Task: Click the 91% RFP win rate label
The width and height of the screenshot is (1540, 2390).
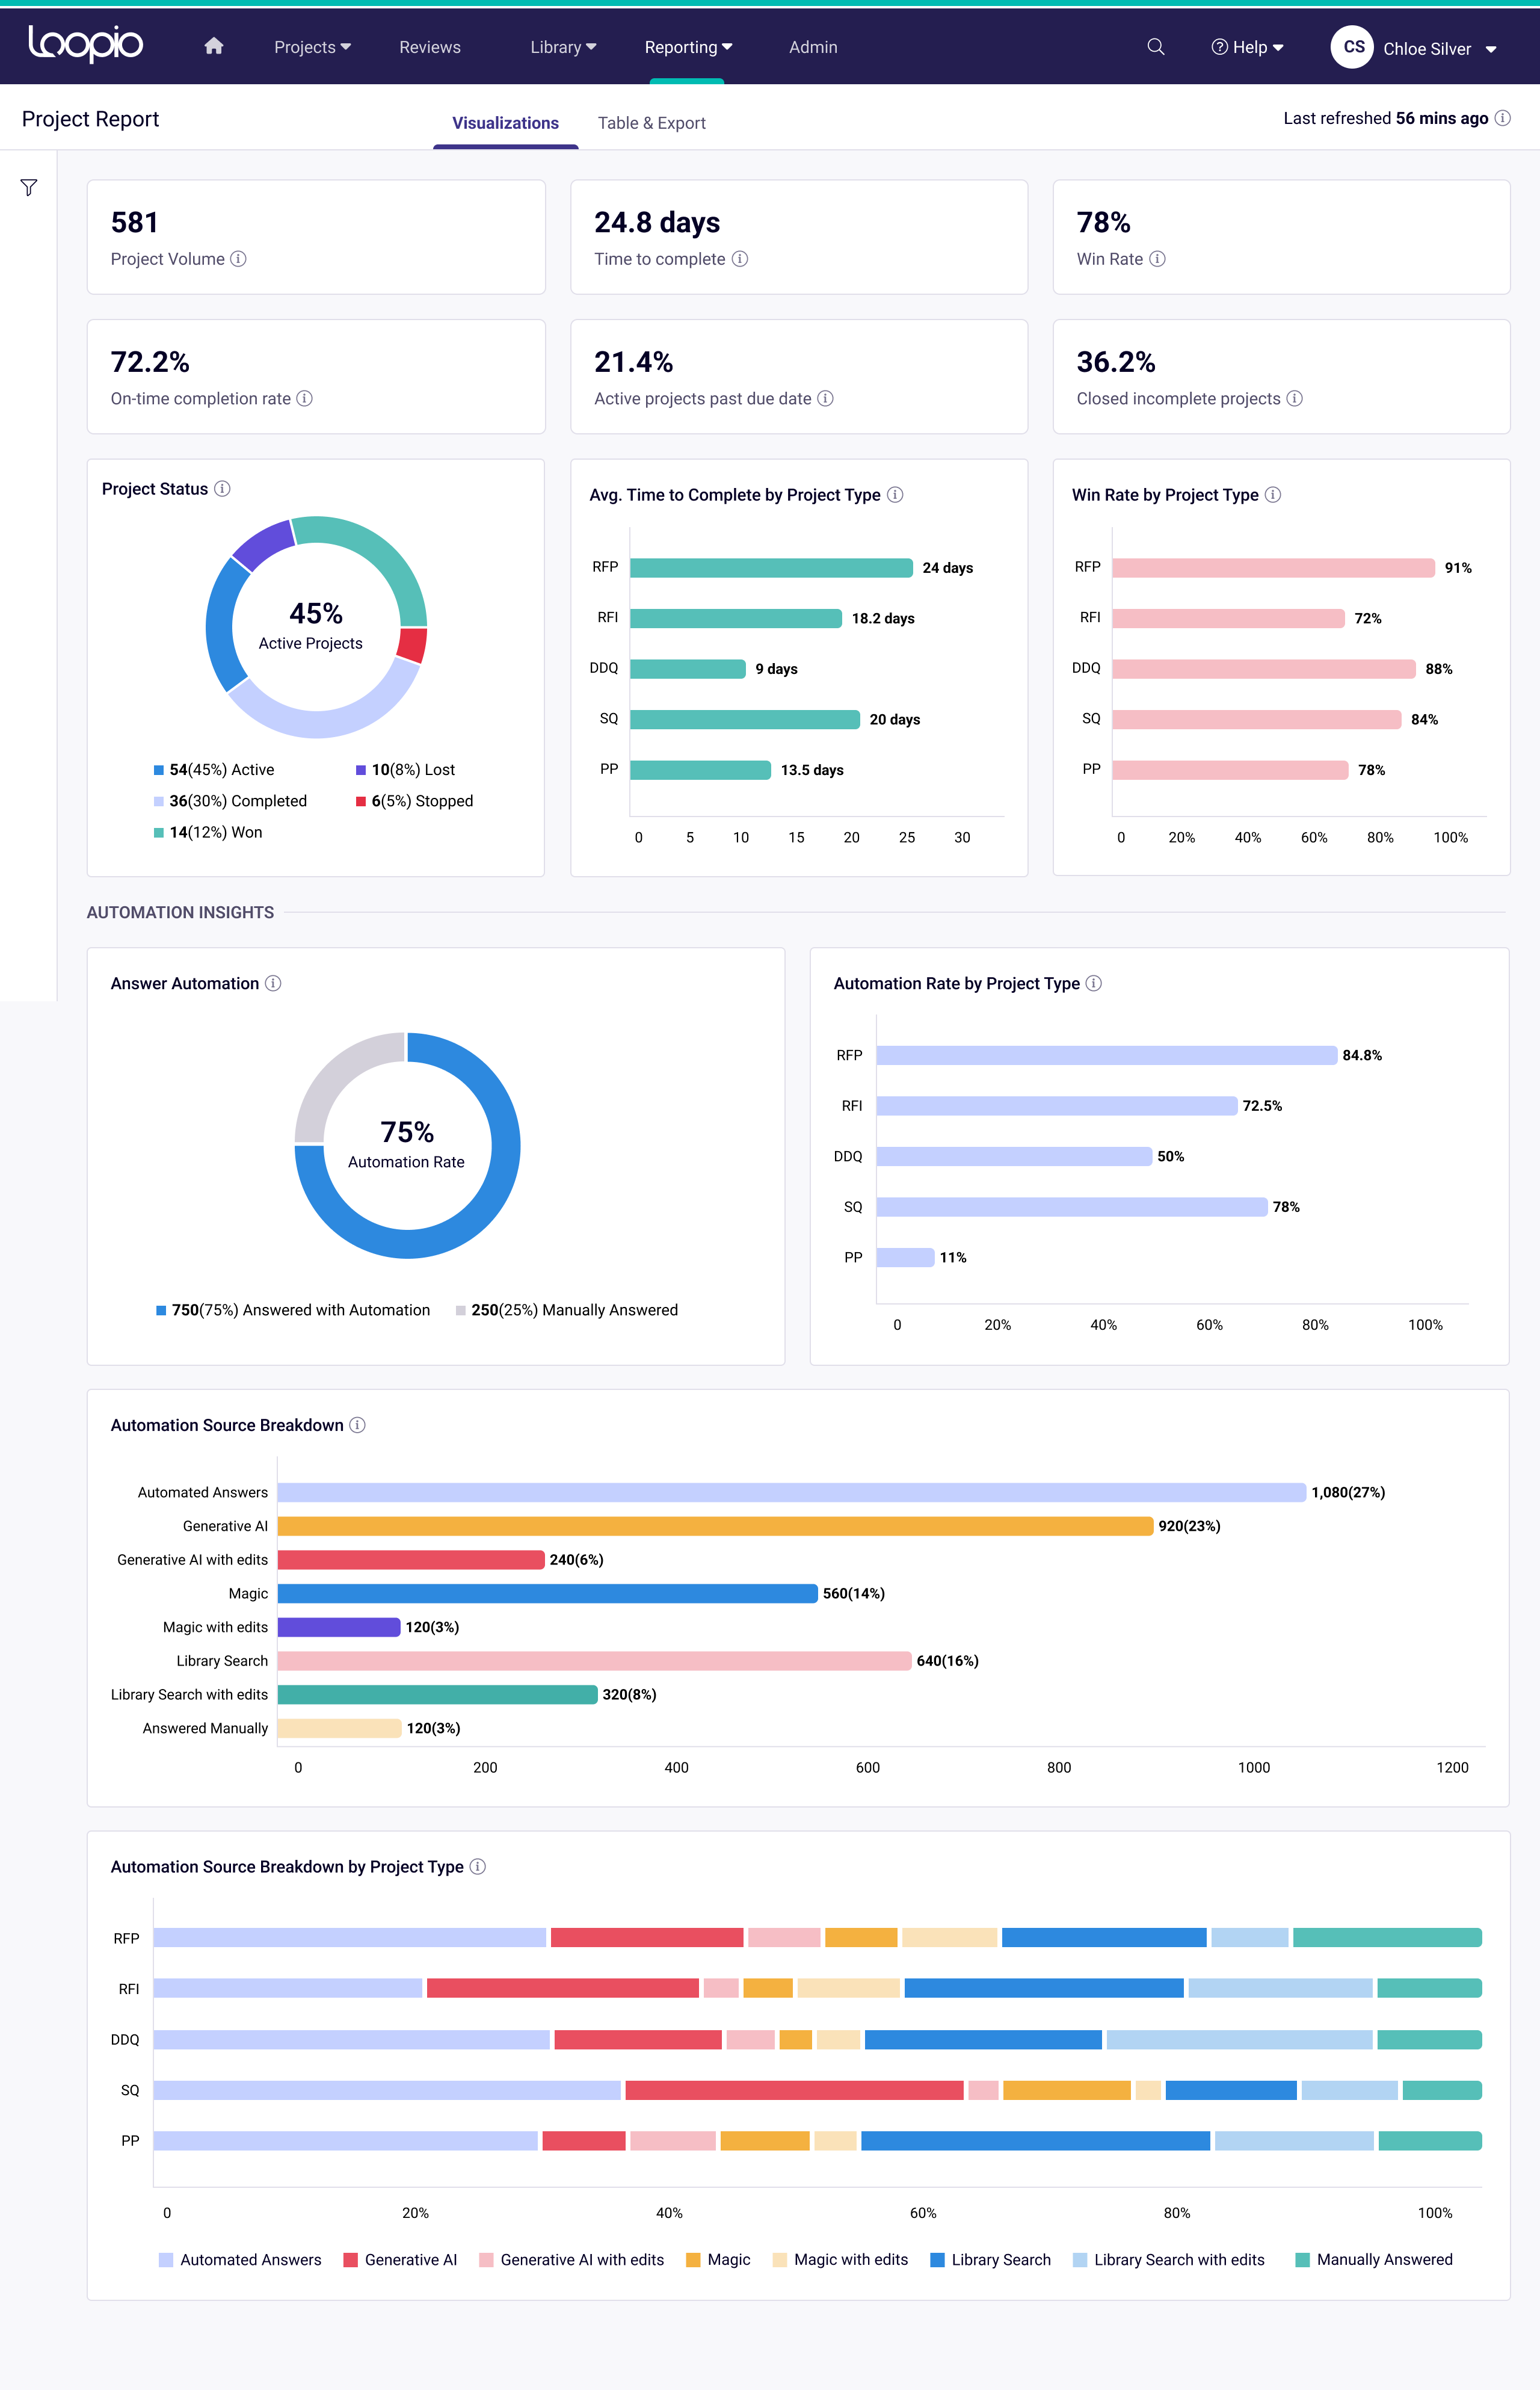Action: click(1458, 567)
